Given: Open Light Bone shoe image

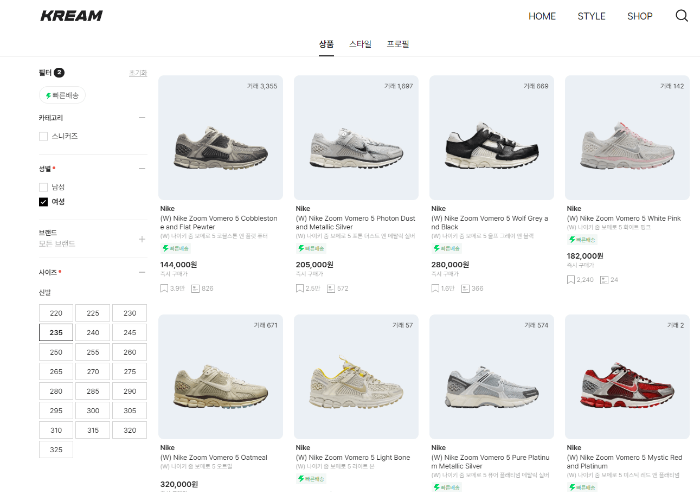Looking at the screenshot, I should tap(356, 377).
